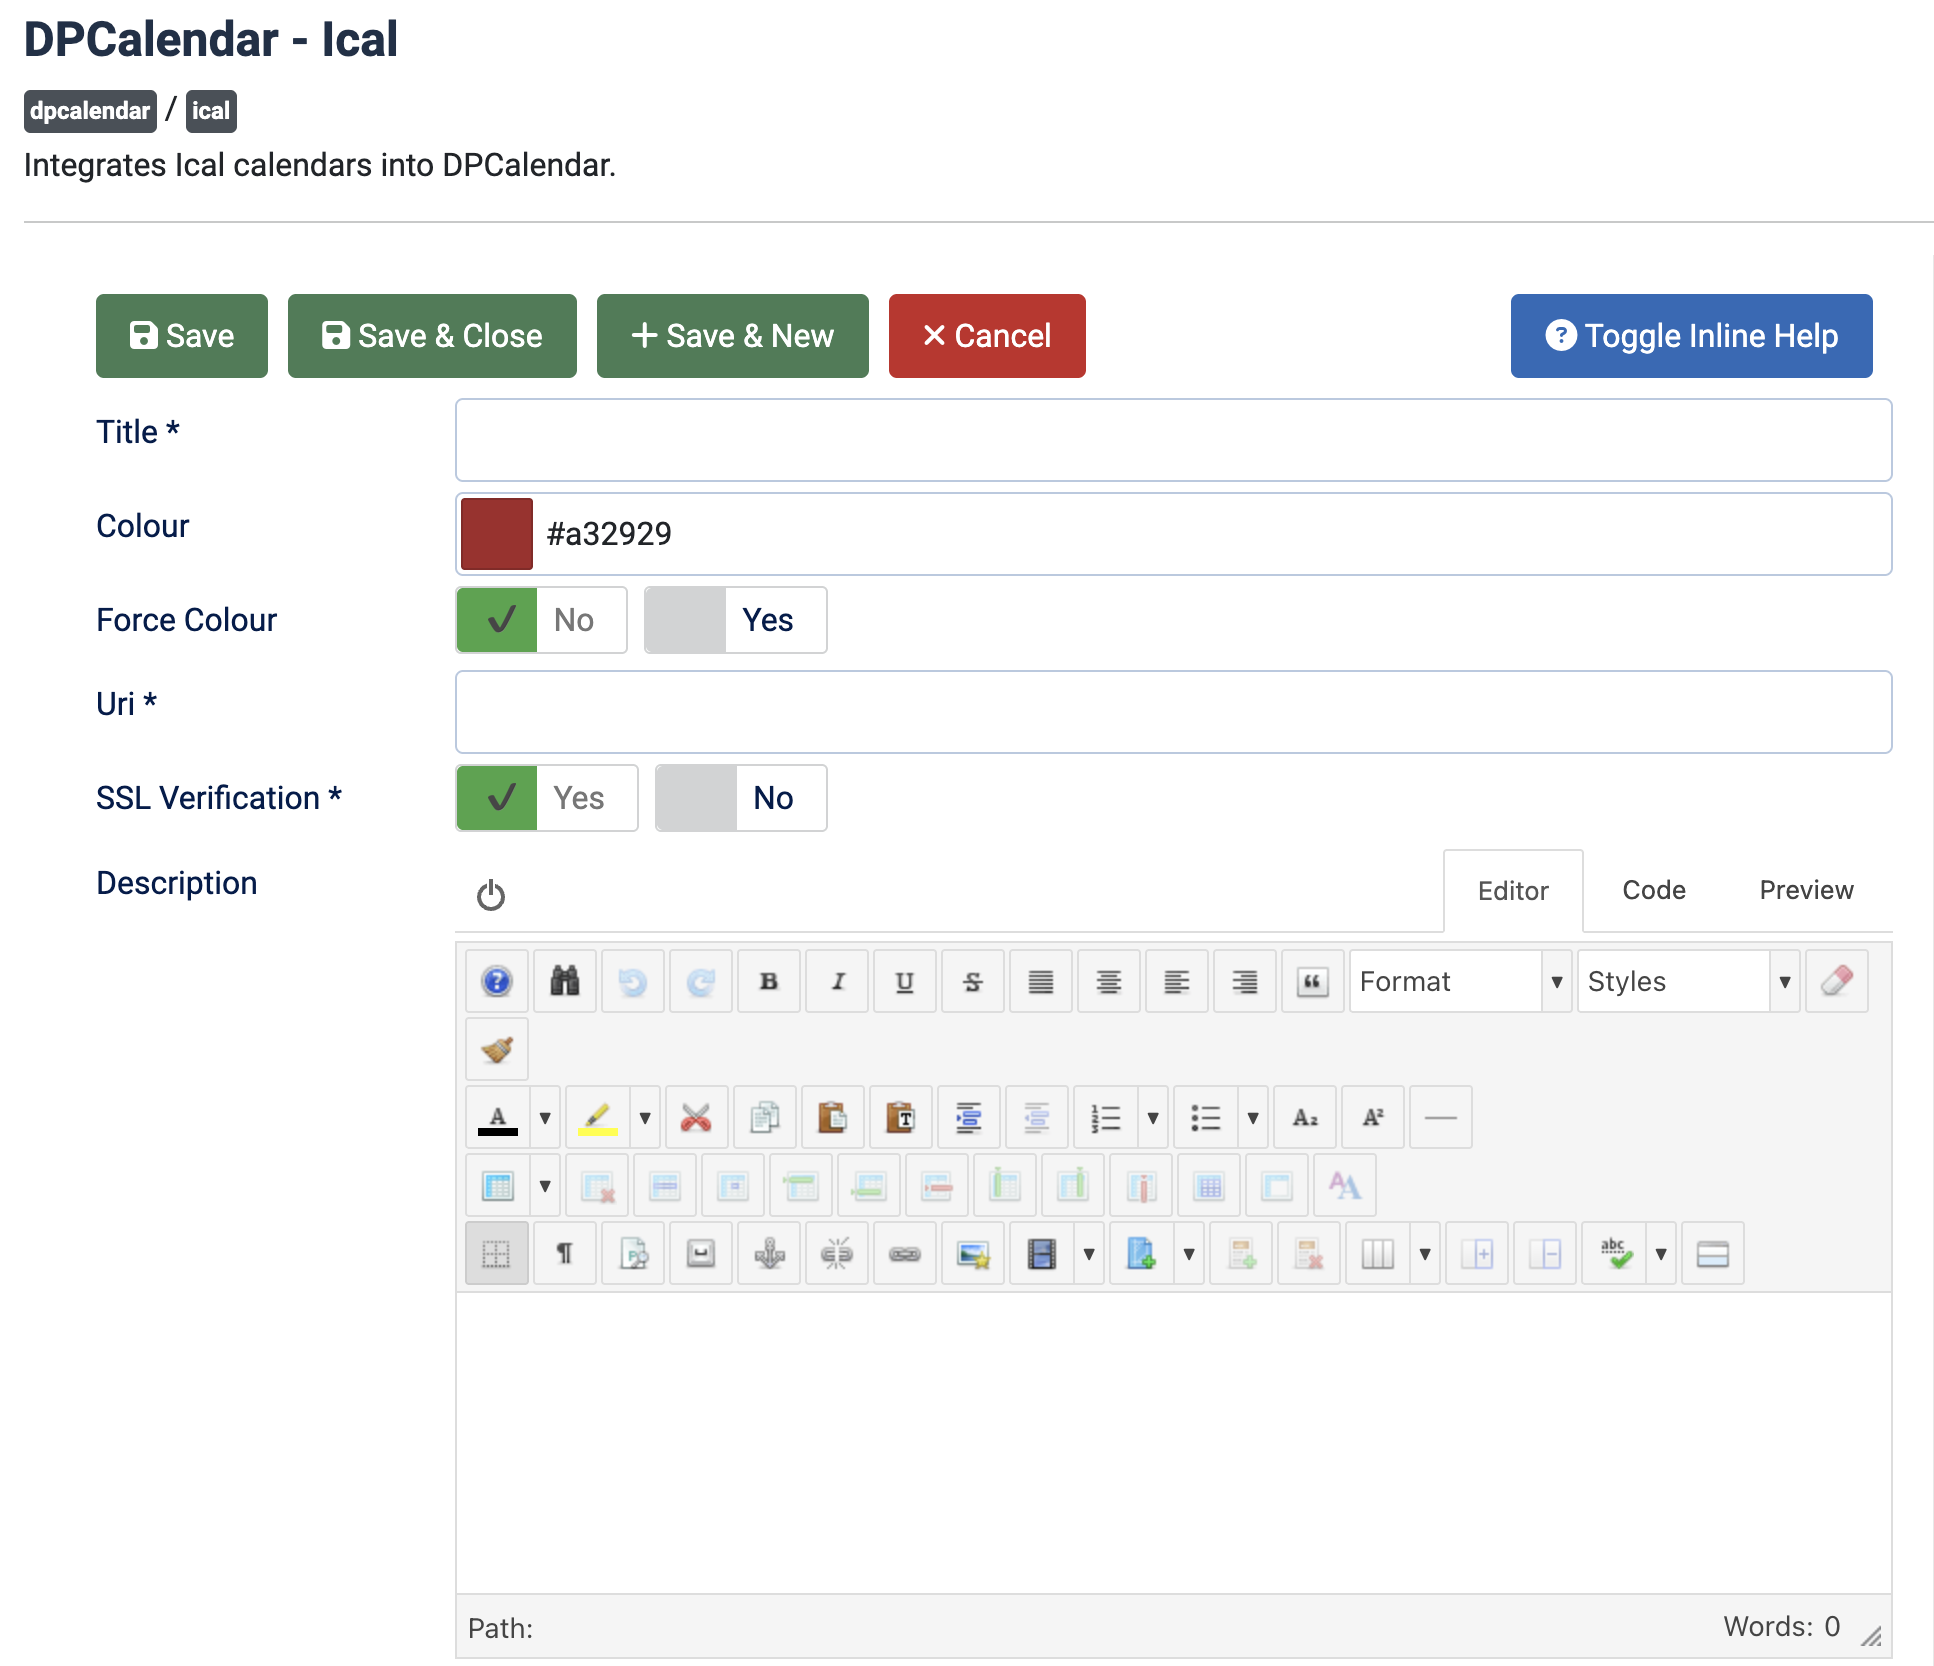The width and height of the screenshot is (1934, 1666).
Task: Apply yellow highlight colour marker
Action: (x=598, y=1117)
